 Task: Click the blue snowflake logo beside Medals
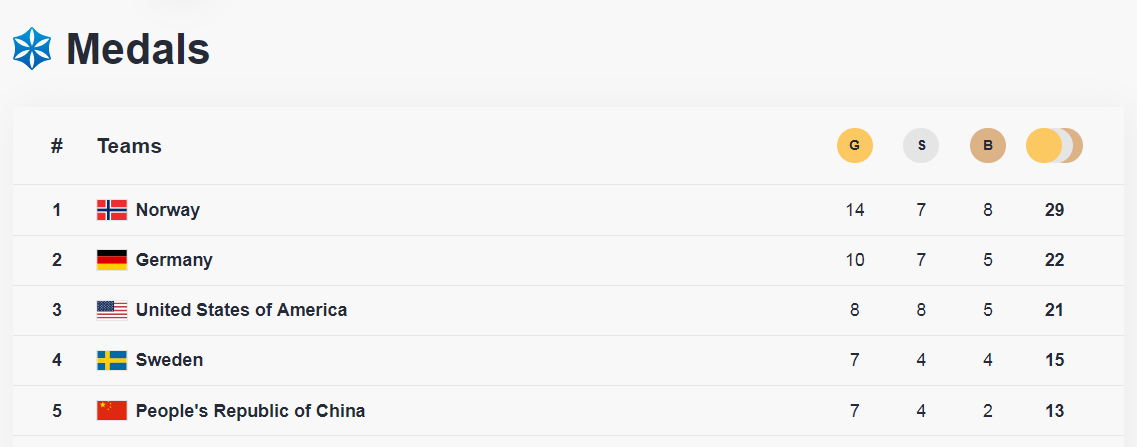[32, 49]
